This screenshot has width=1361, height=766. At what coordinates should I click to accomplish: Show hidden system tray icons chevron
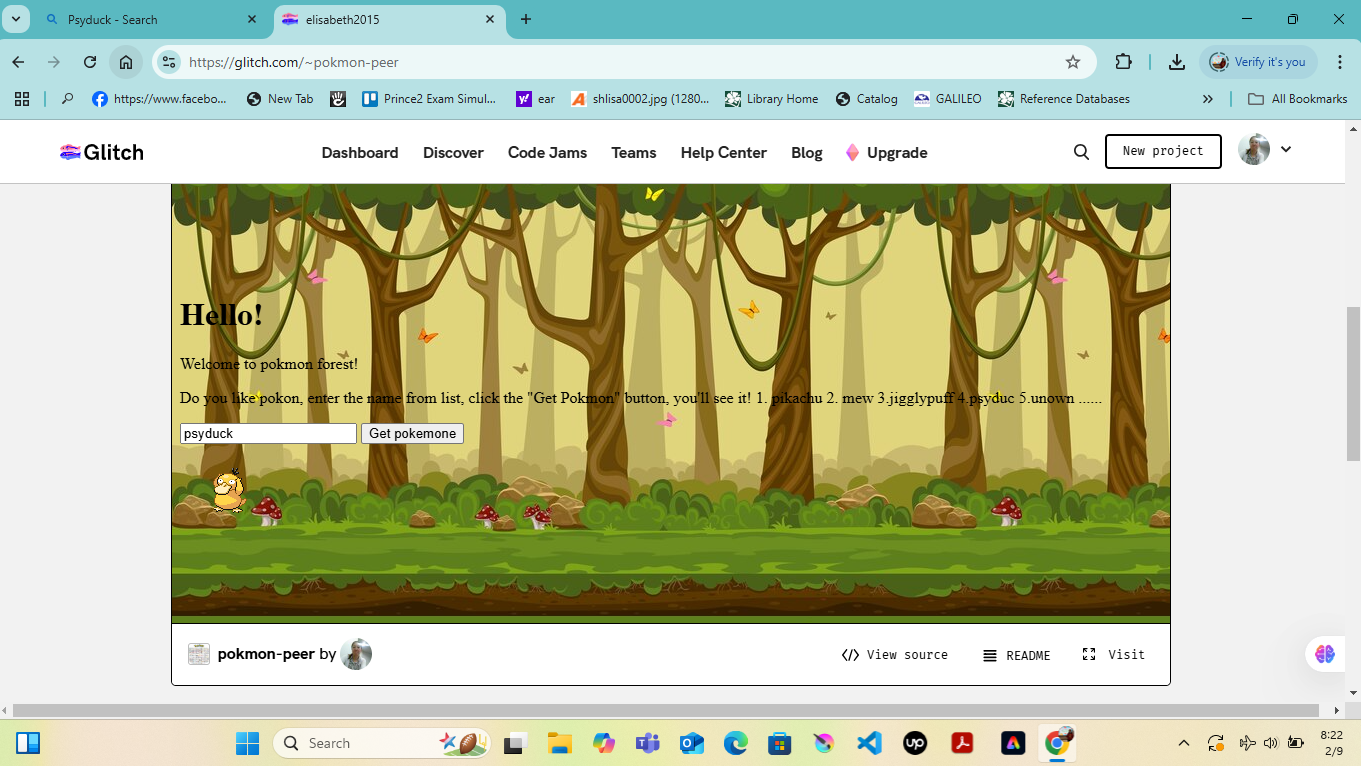tap(1184, 743)
